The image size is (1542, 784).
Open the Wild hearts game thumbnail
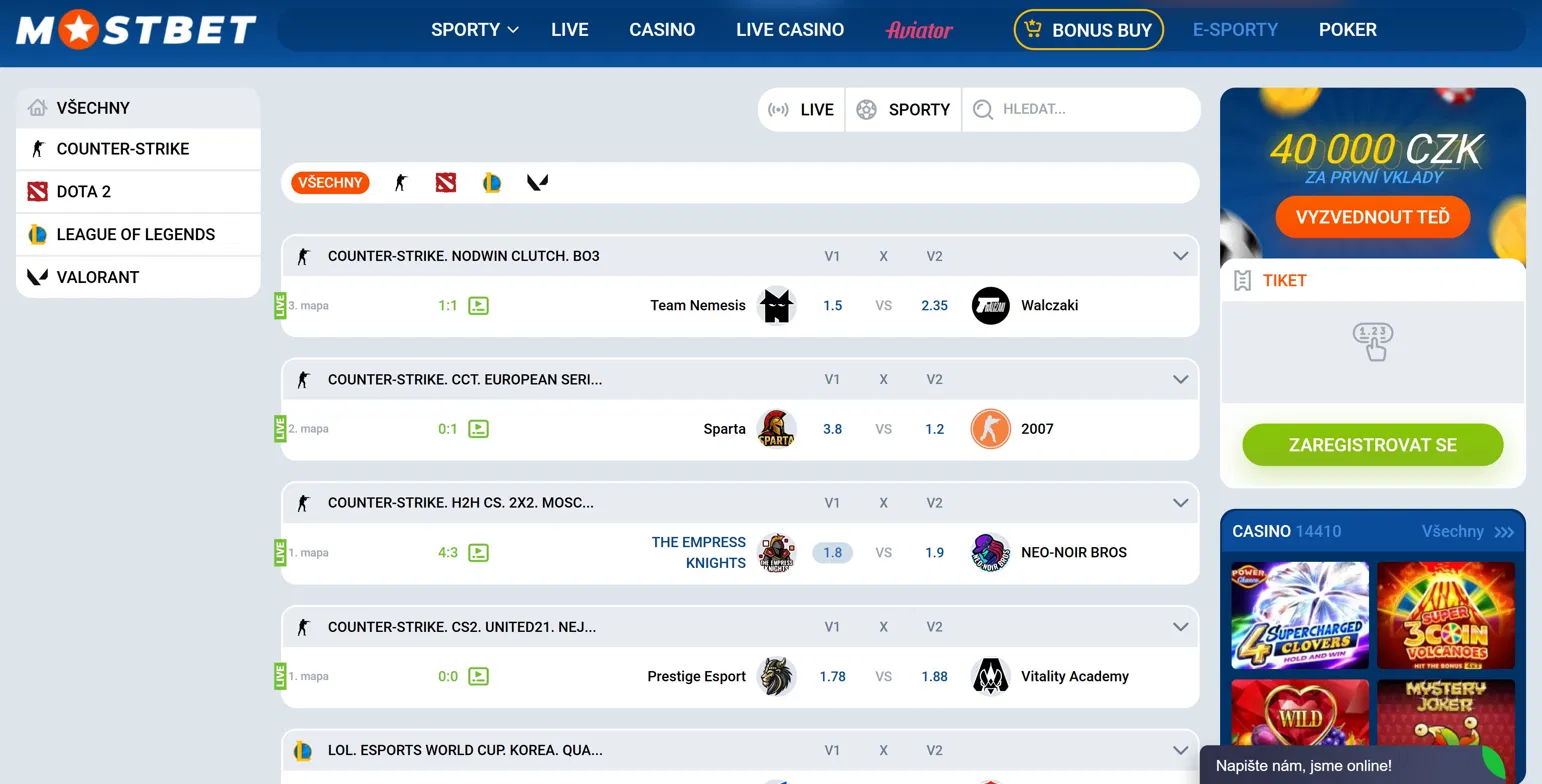click(x=1300, y=712)
